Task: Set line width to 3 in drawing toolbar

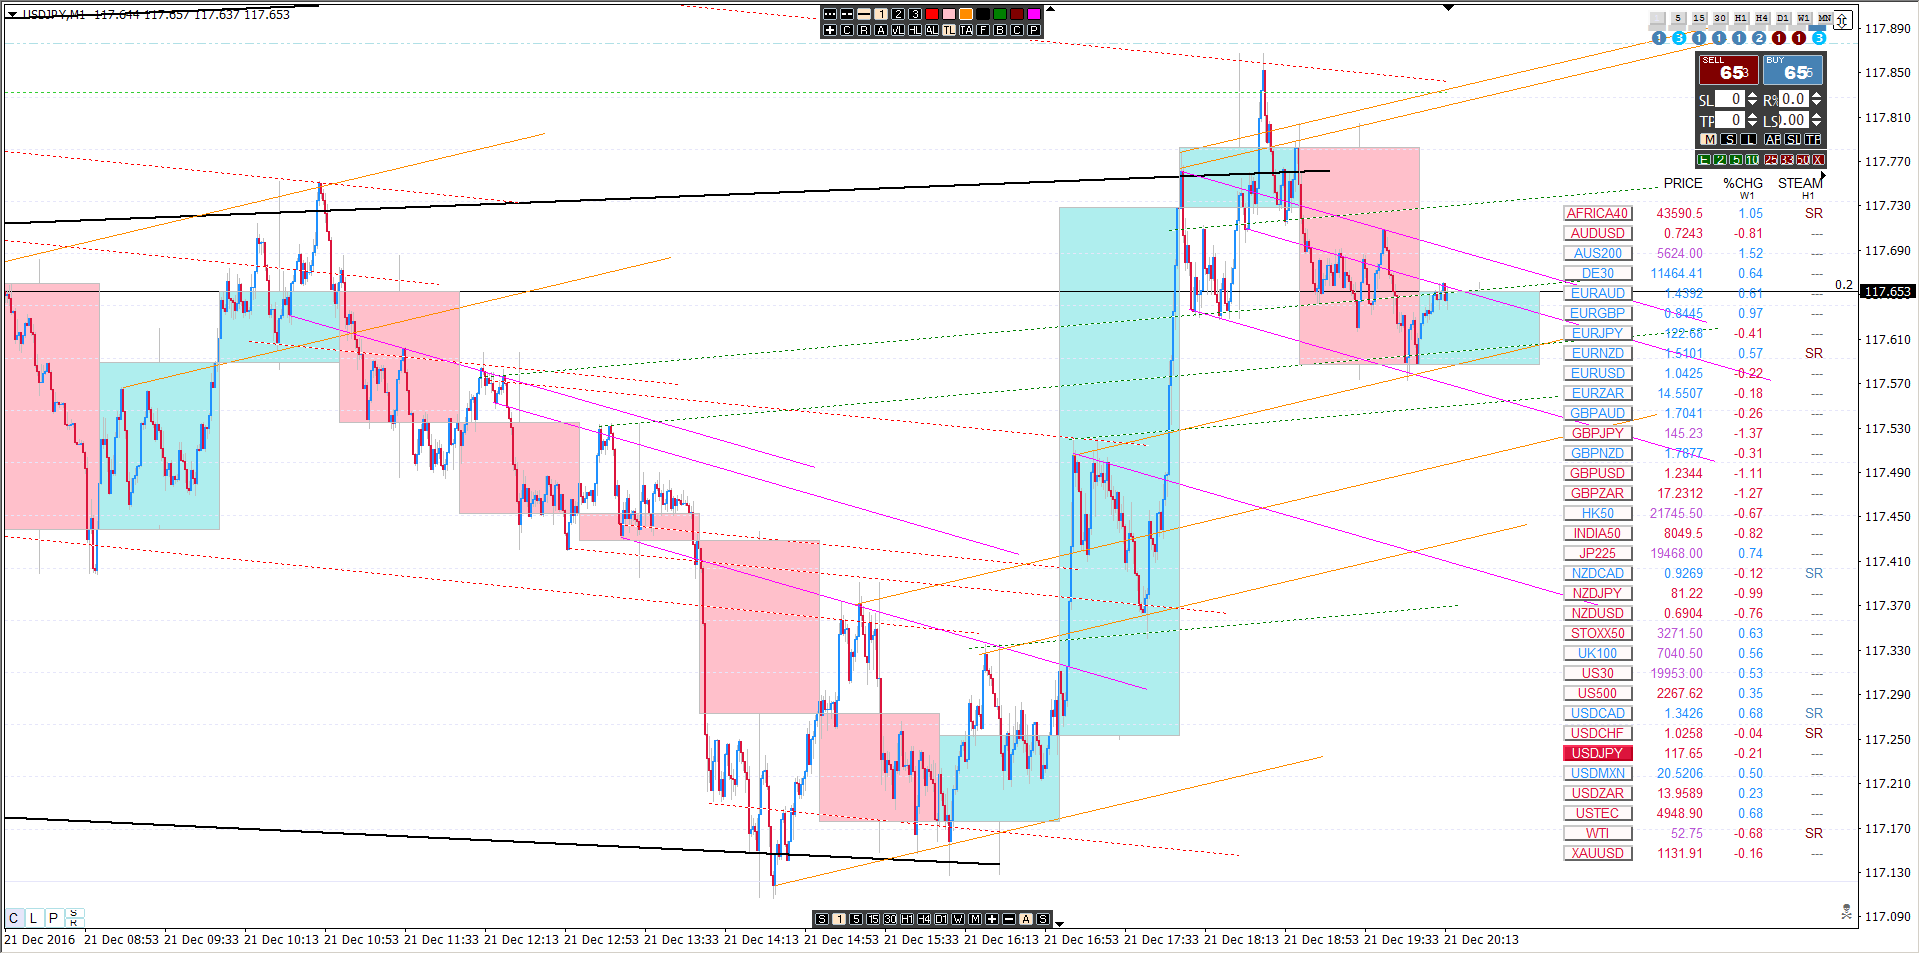Action: [915, 14]
